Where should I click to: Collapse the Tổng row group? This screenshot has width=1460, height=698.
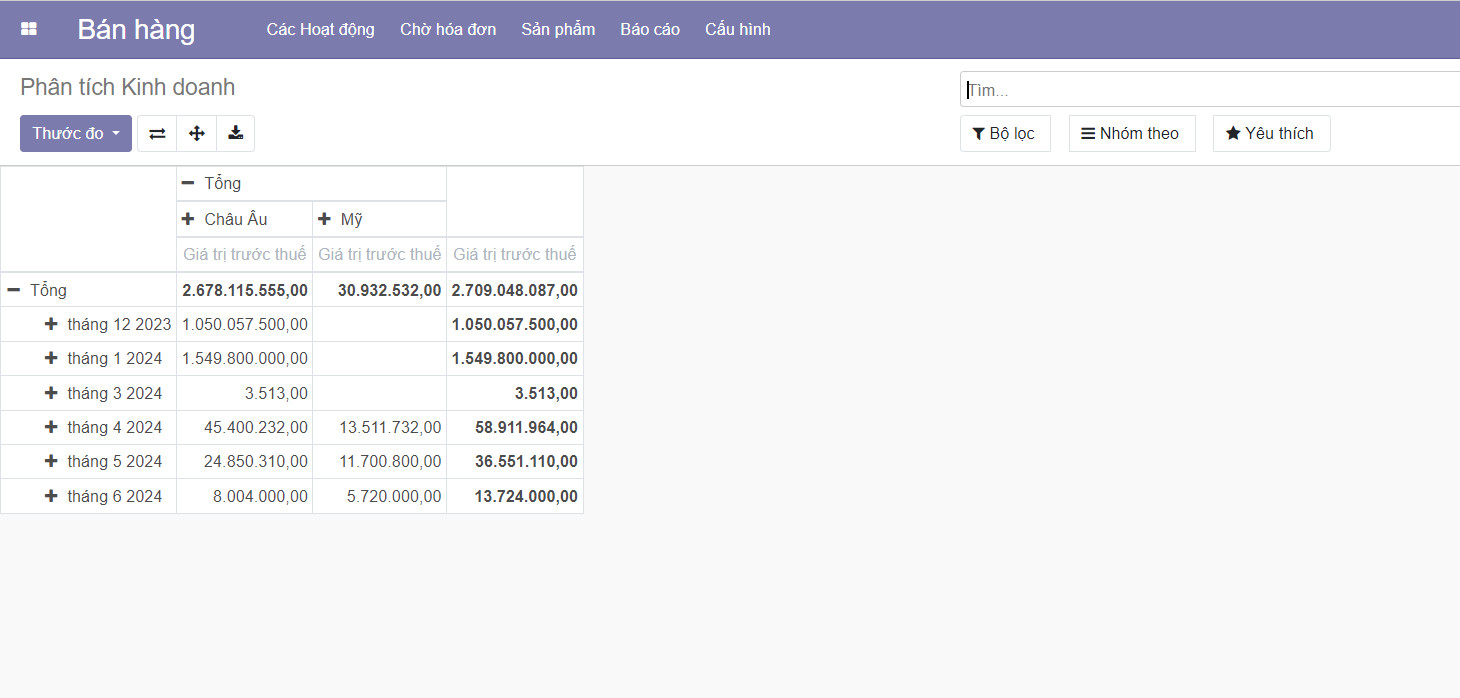[x=38, y=290]
